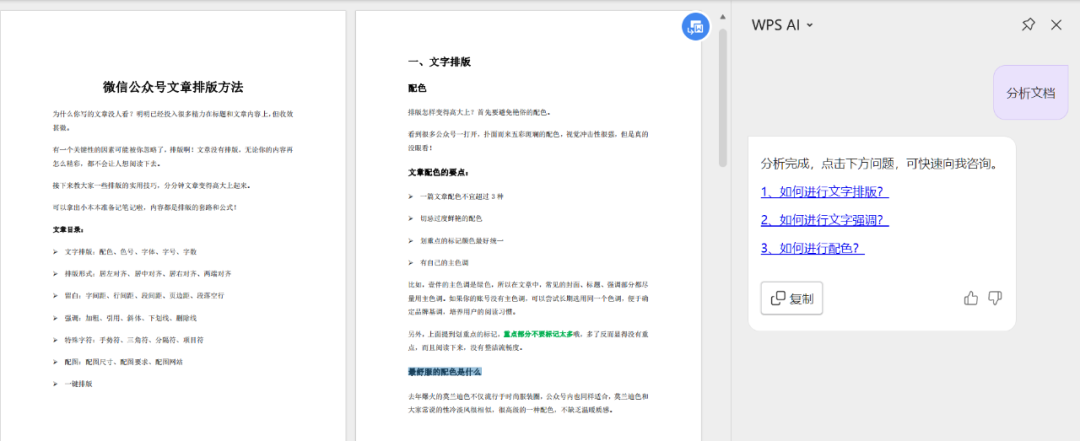The width and height of the screenshot is (1080, 441).
Task: Open the link 如何进行文字强调?
Action: 824,220
